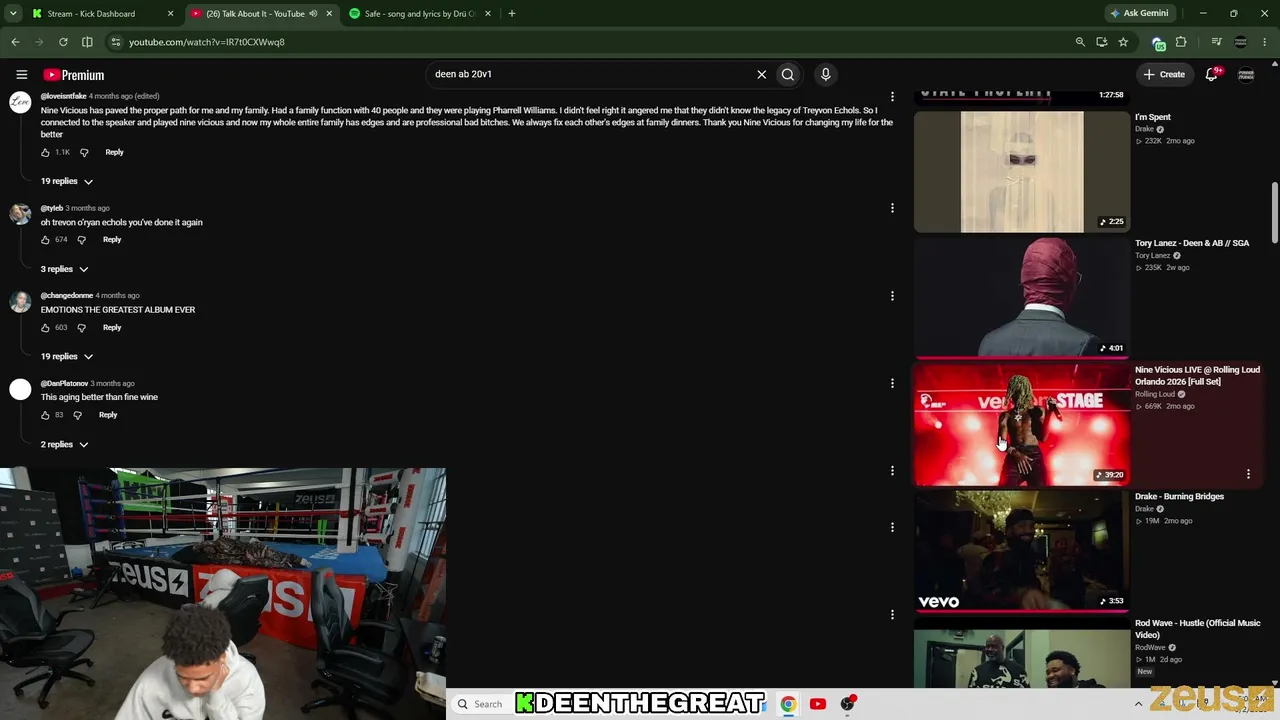Start a voice search with the microphone

point(825,74)
